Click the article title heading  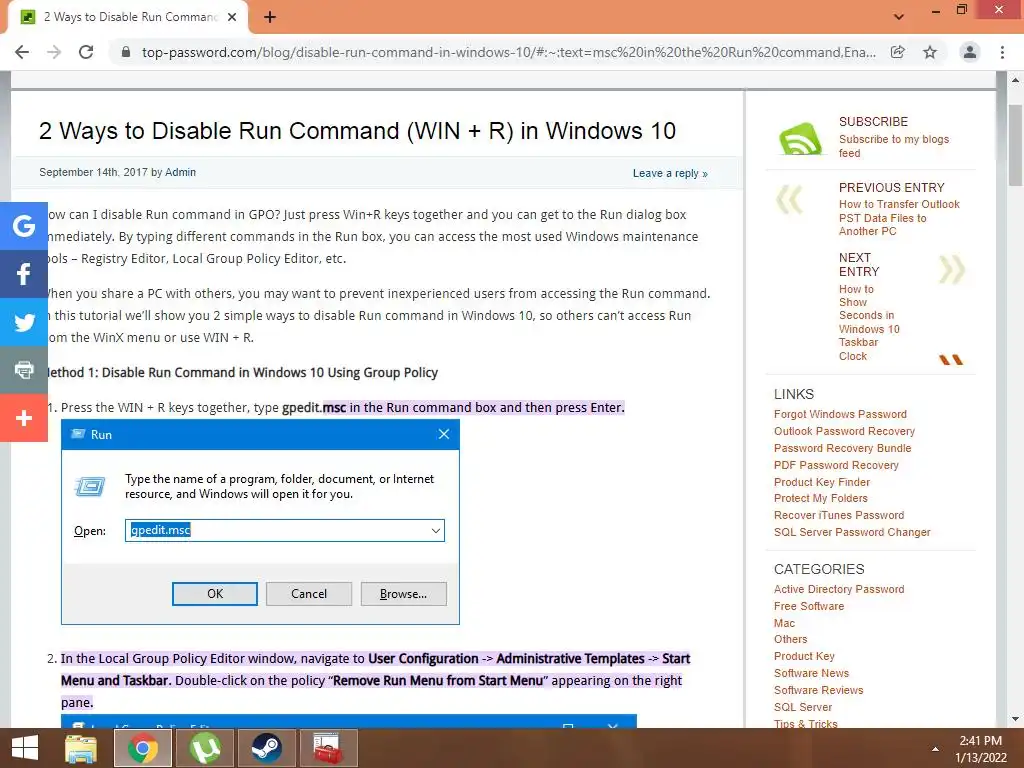(x=357, y=131)
